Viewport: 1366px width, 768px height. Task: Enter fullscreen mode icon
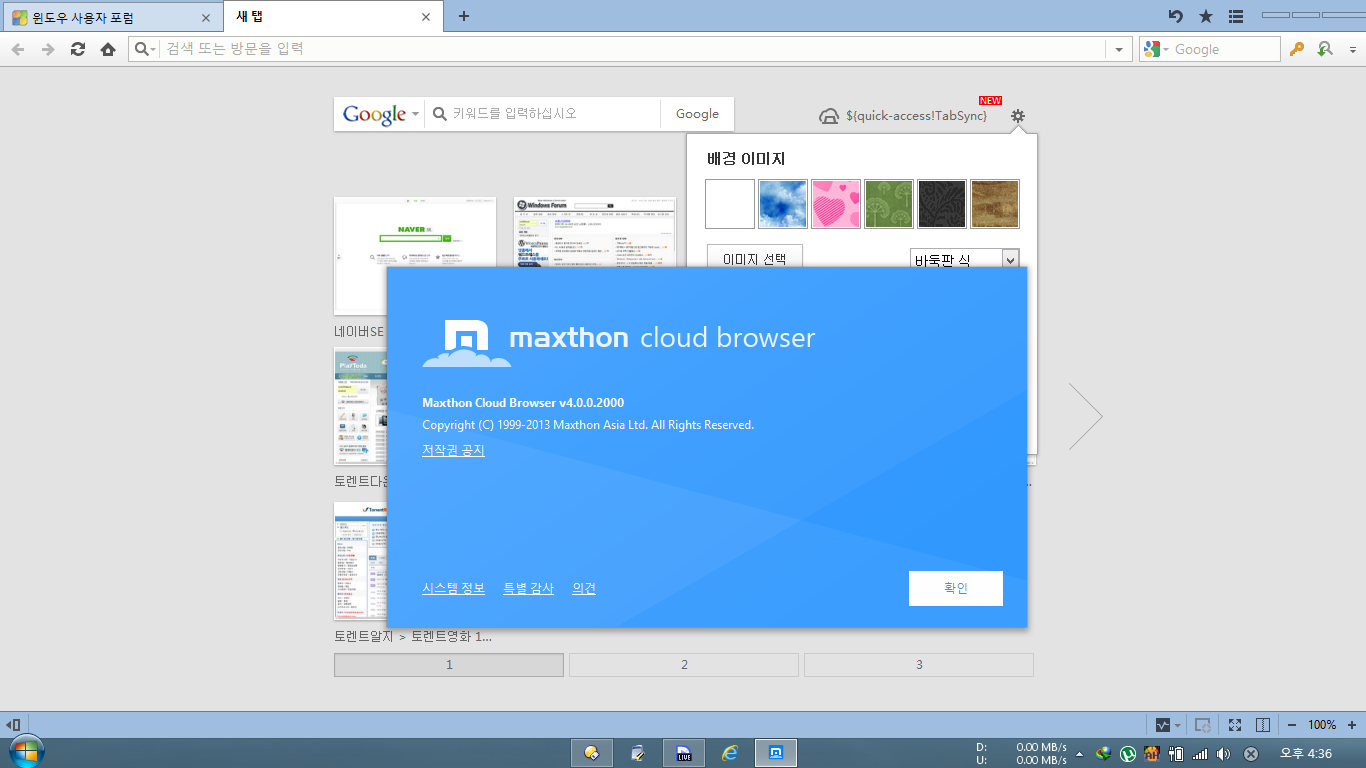pyautogui.click(x=1235, y=724)
